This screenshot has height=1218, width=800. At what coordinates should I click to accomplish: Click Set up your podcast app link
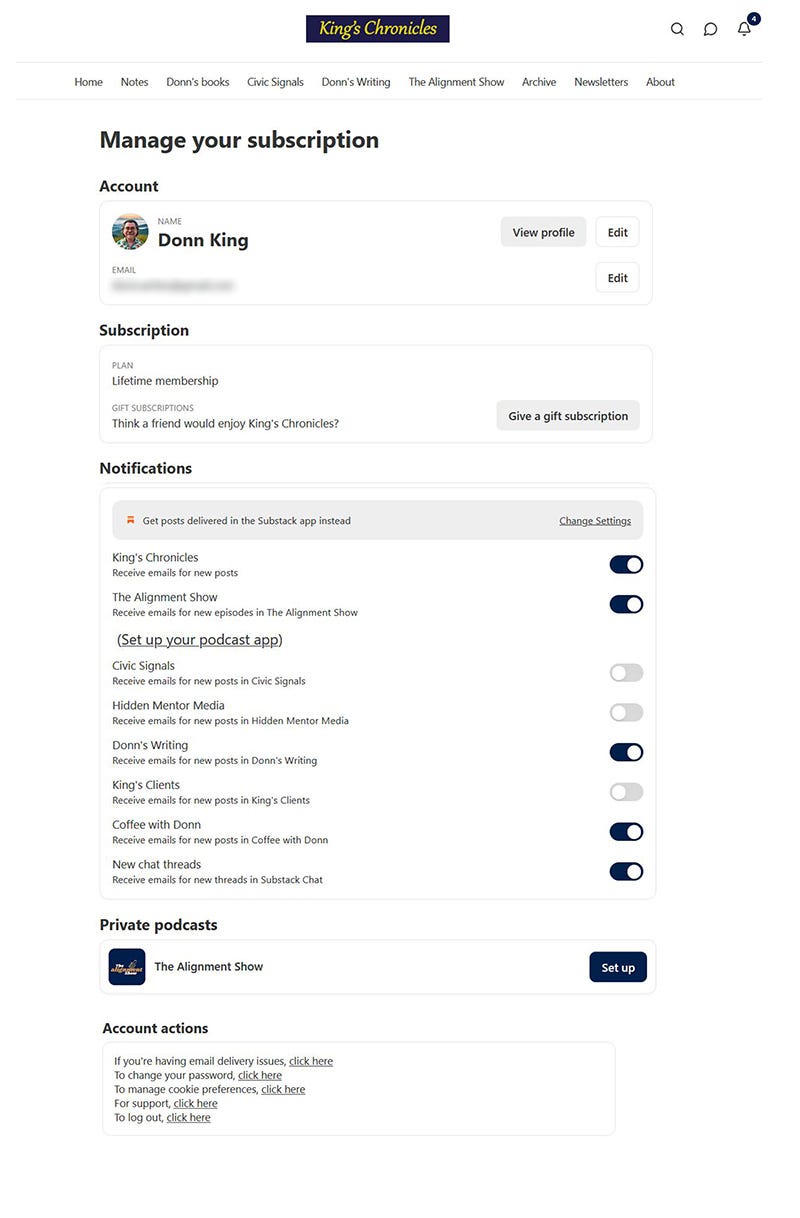(200, 640)
